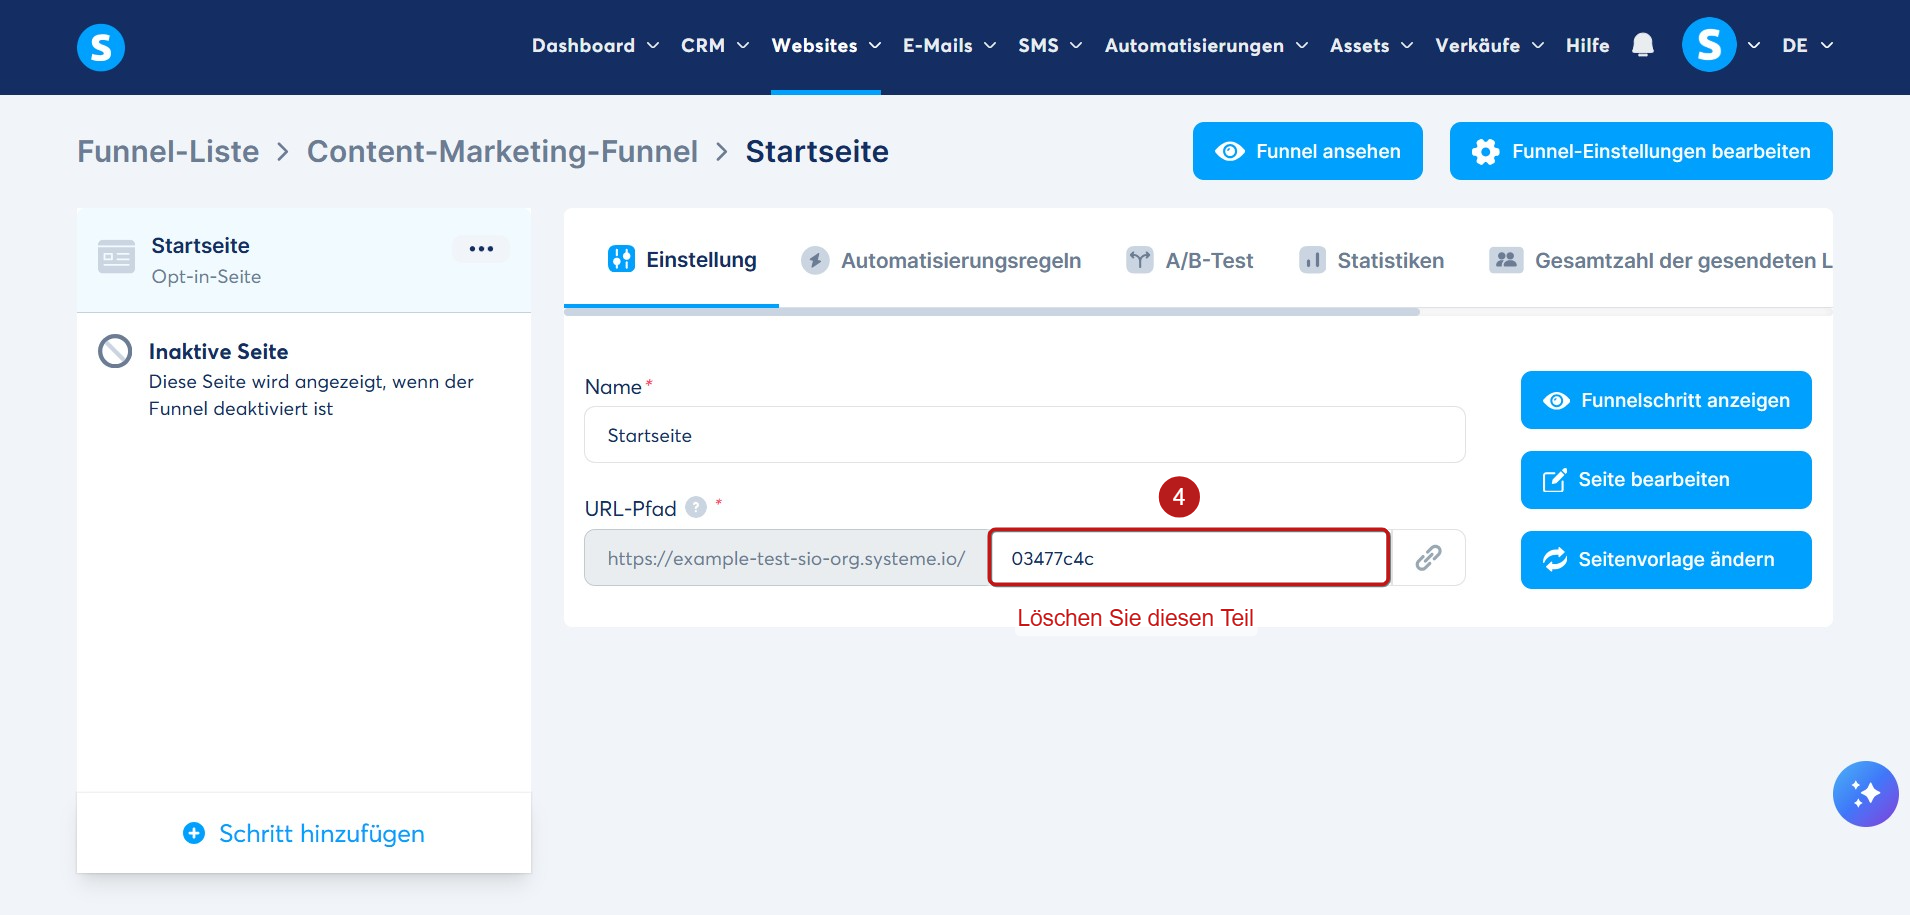Viewport: 1910px width, 915px height.
Task: Click Funnel-Einstellungen bearbeiten button
Action: [x=1641, y=151]
